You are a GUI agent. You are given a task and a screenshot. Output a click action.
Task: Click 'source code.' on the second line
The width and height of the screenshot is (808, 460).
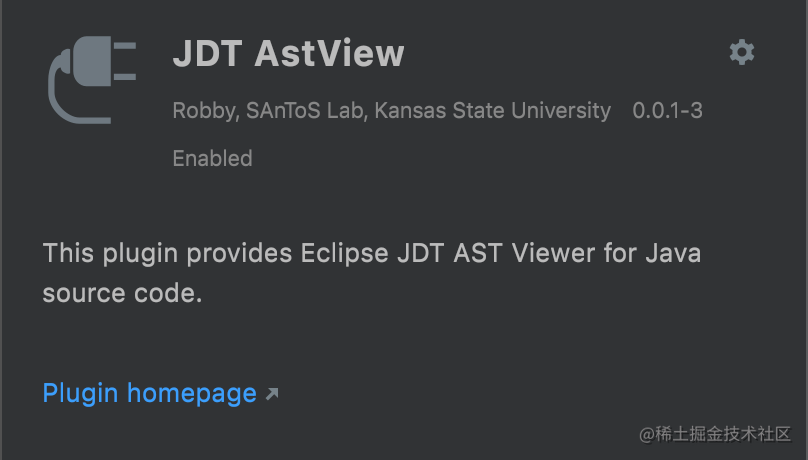(122, 293)
